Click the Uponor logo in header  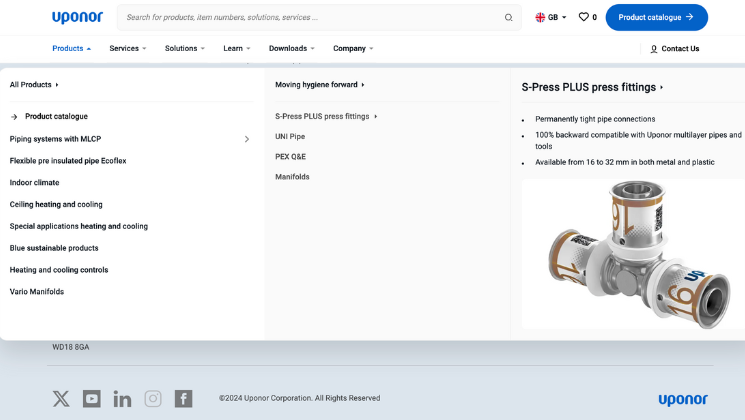pyautogui.click(x=77, y=17)
